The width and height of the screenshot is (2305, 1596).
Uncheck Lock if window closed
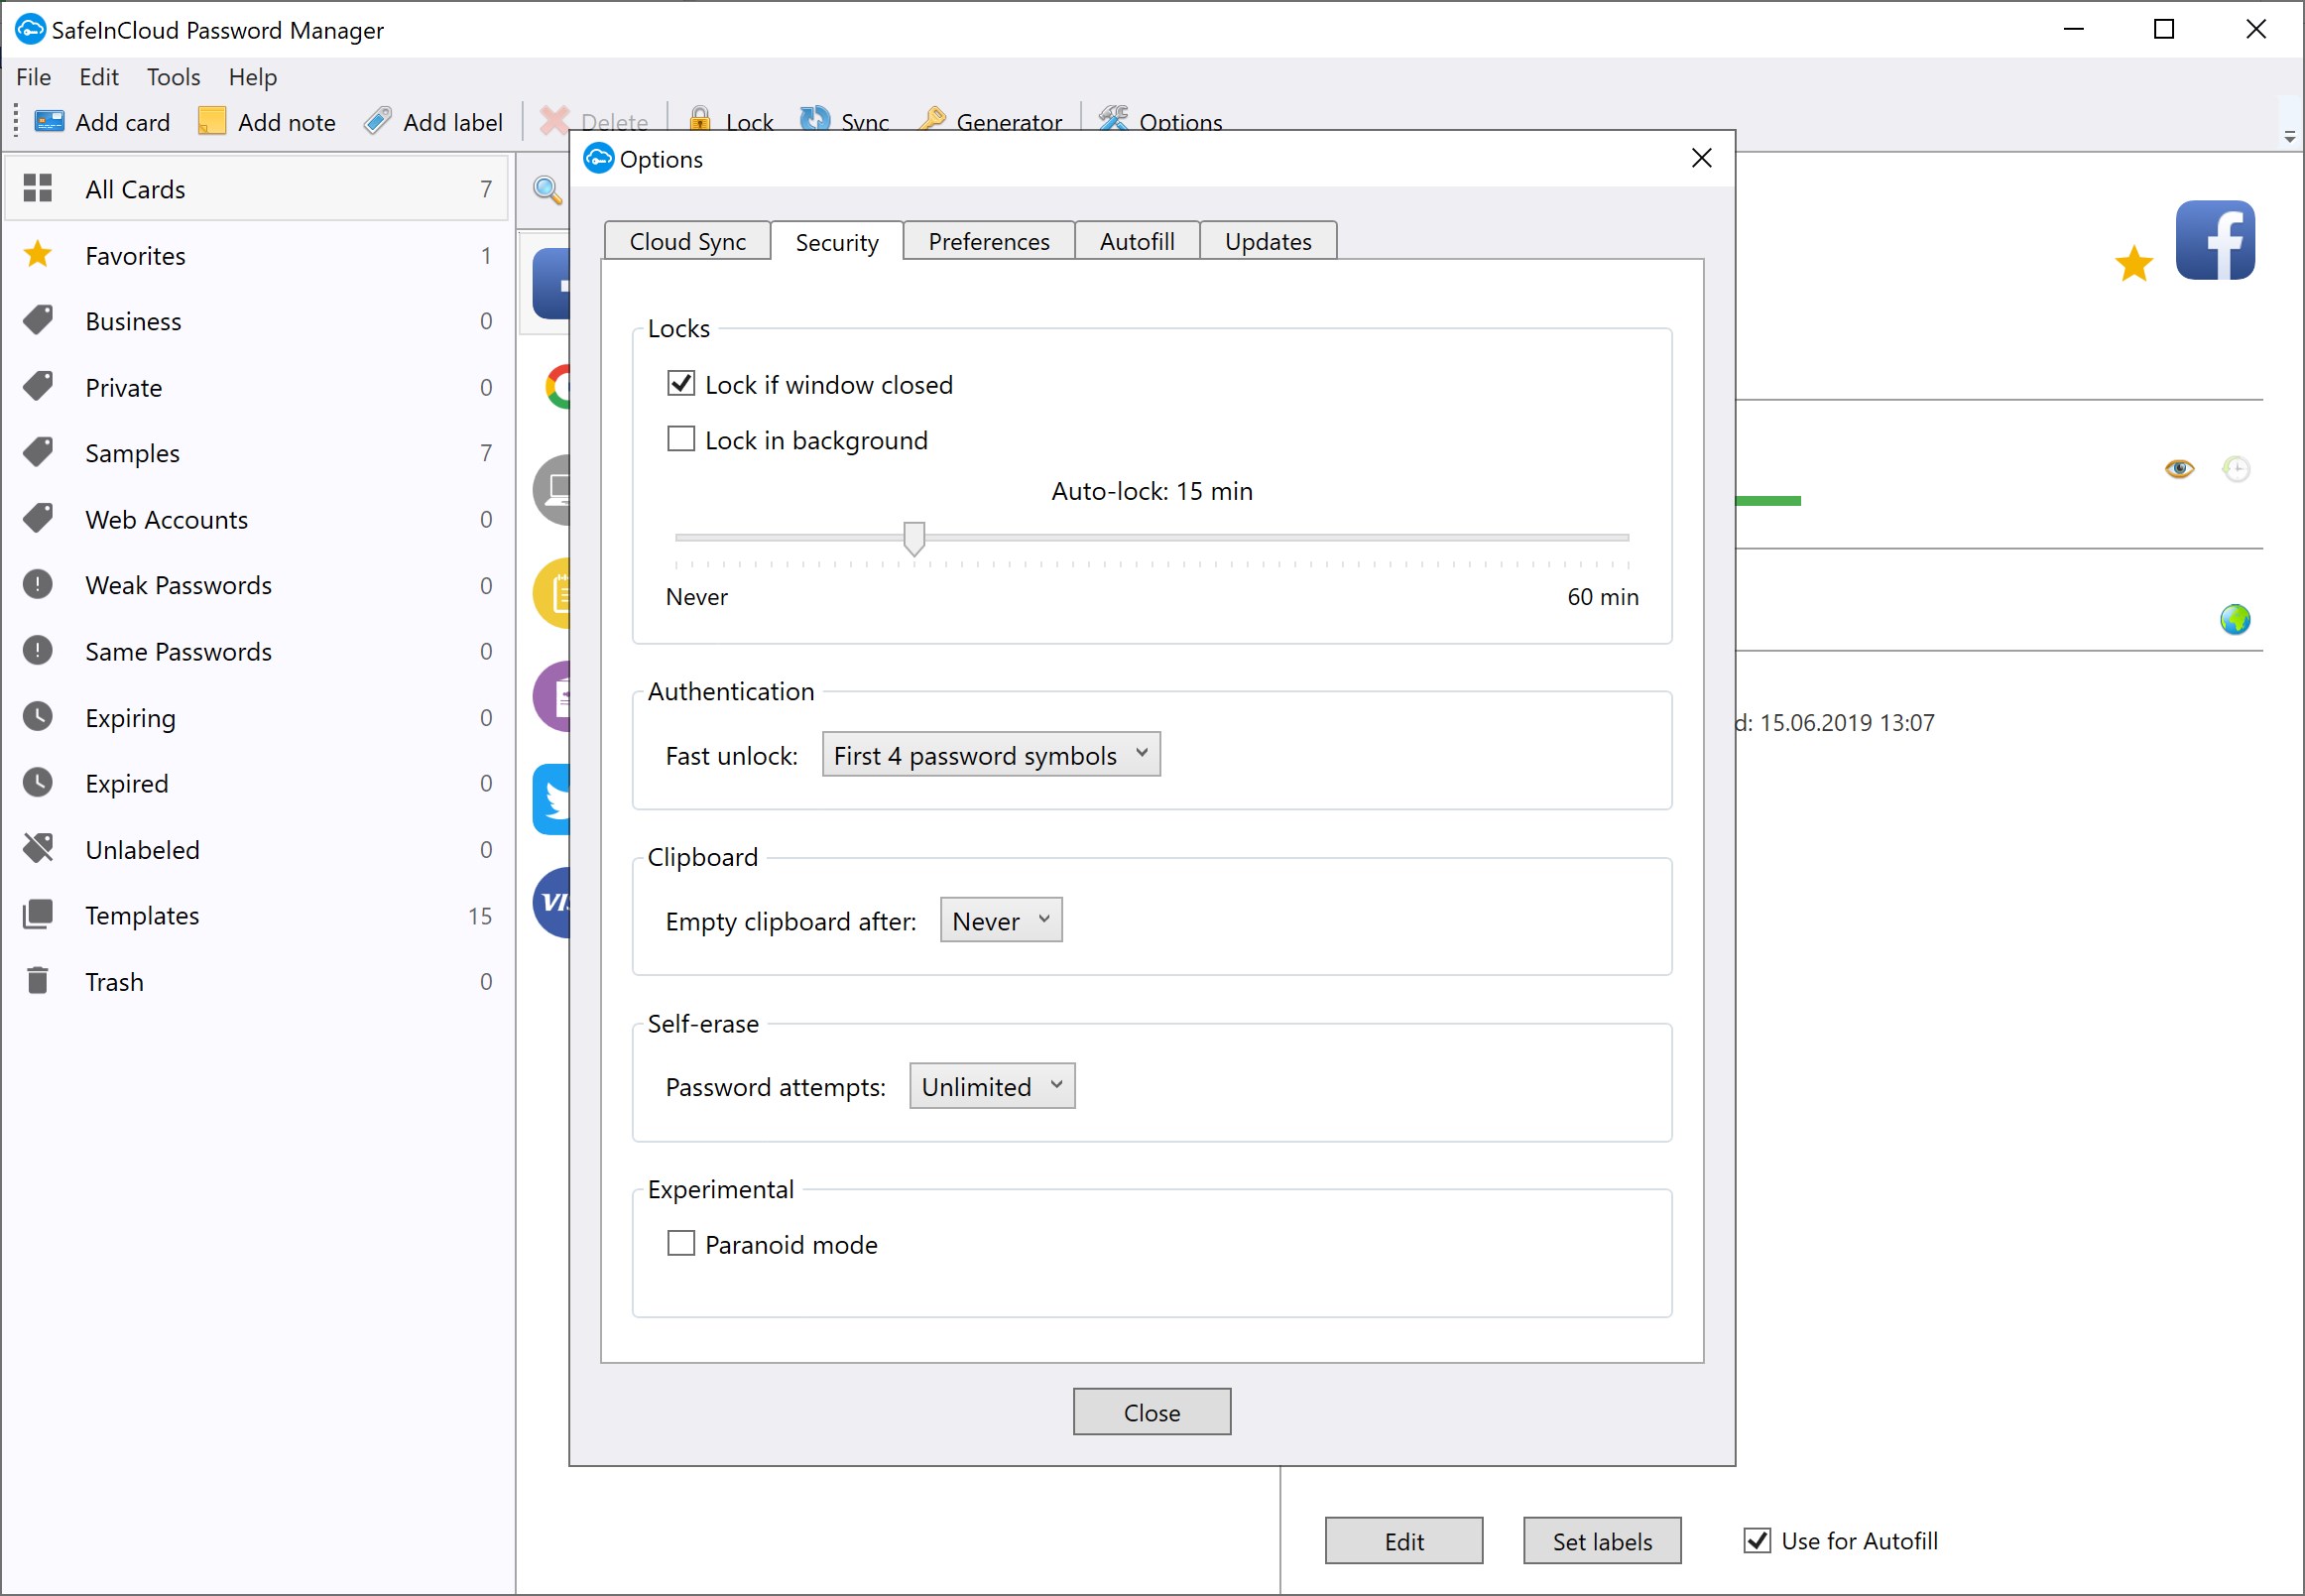coord(681,384)
